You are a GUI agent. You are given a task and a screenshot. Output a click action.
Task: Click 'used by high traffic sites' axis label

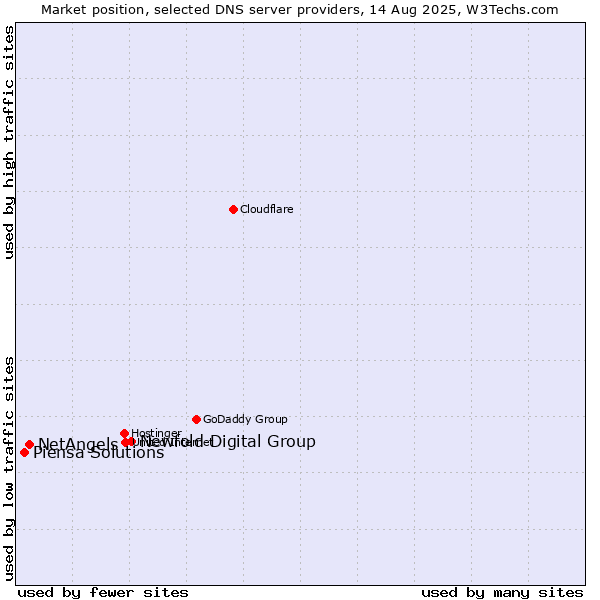click(x=9, y=142)
